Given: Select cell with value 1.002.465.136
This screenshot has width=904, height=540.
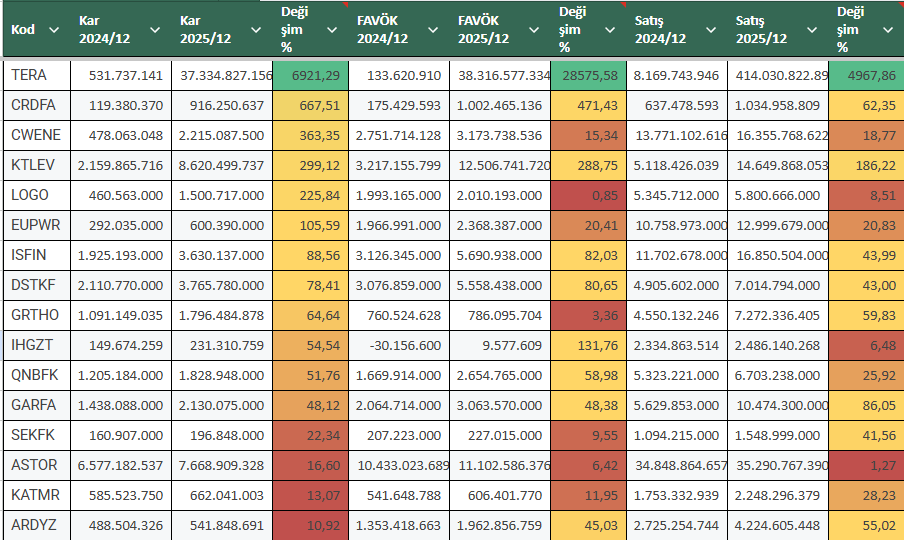Looking at the screenshot, I should click(x=500, y=105).
